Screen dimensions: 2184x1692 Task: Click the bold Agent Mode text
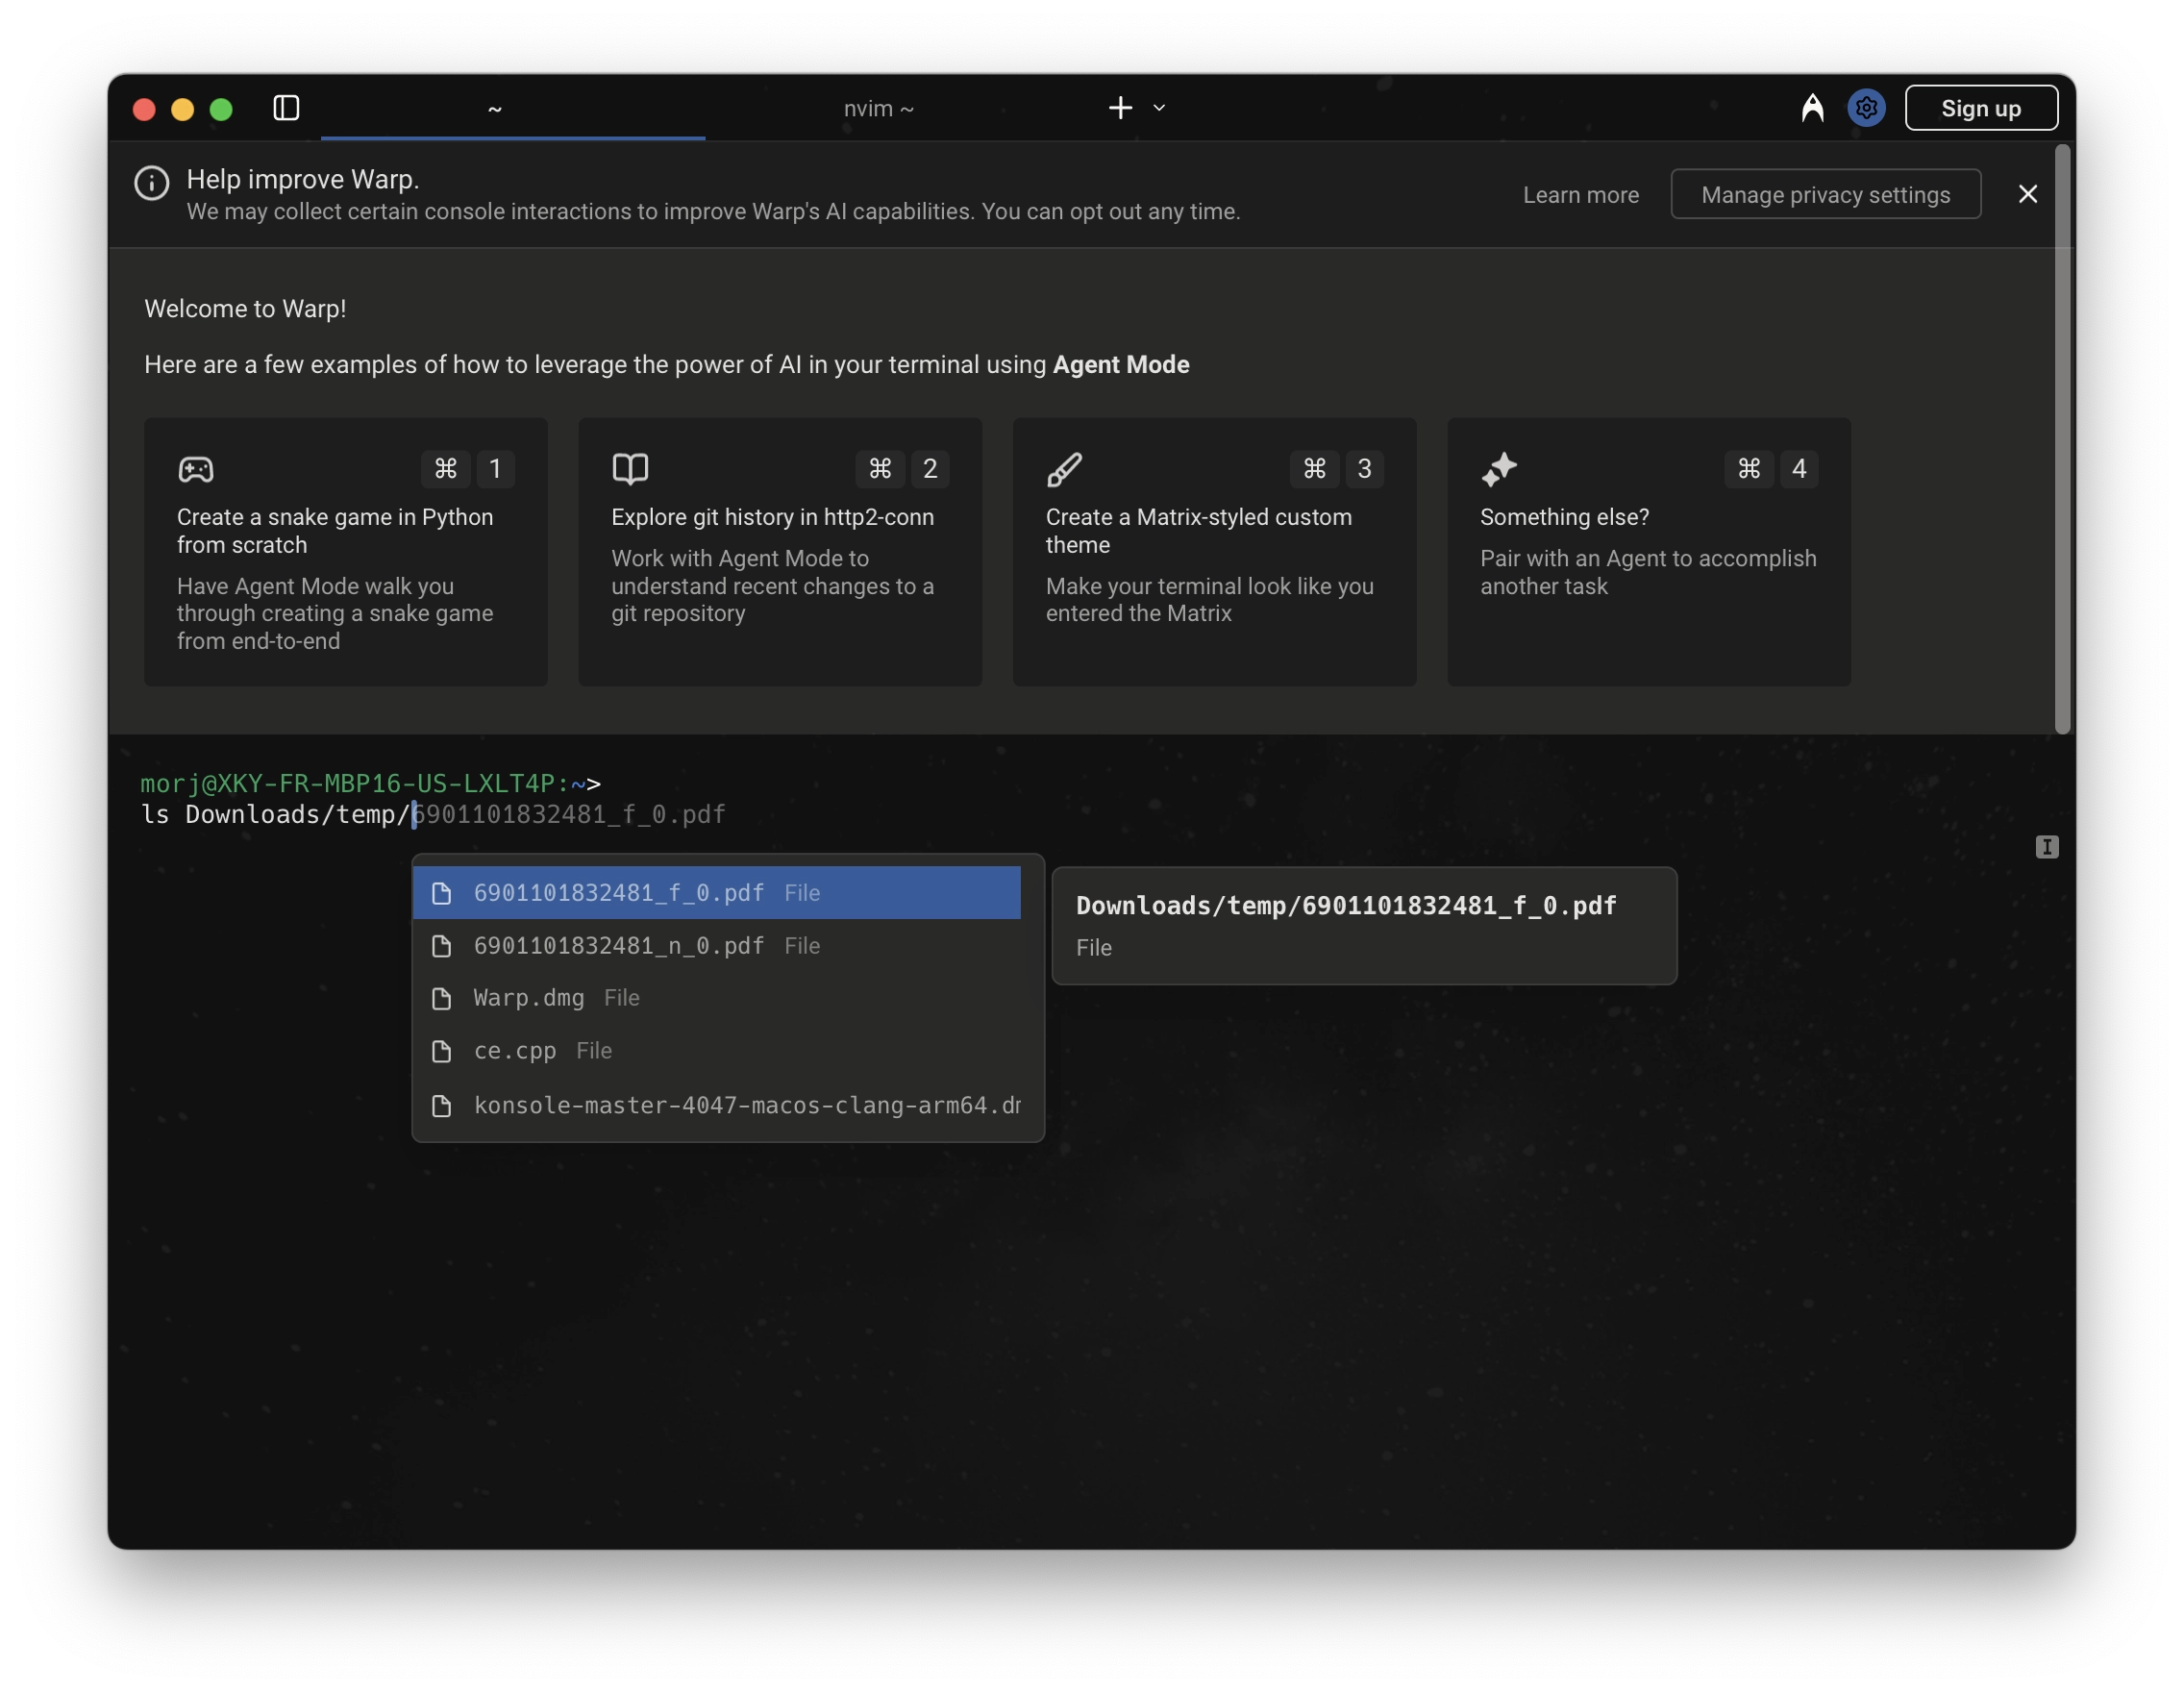point(1121,364)
